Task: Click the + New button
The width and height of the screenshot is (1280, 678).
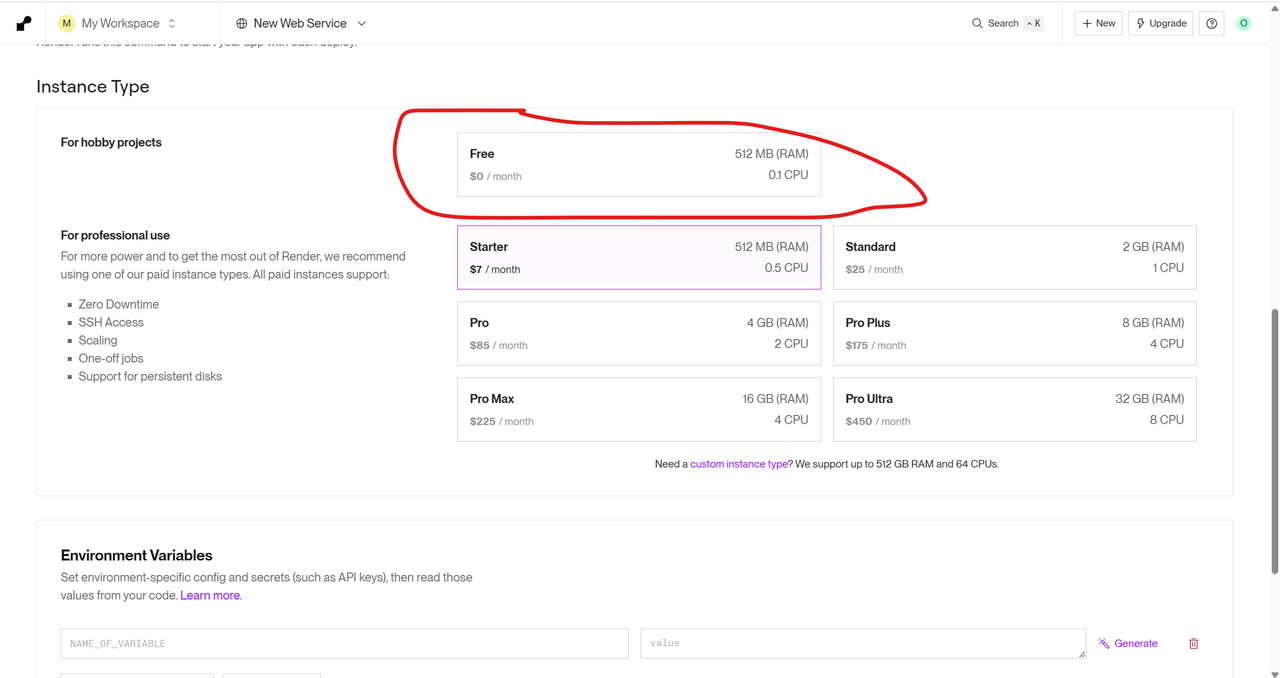Action: 1098,23
